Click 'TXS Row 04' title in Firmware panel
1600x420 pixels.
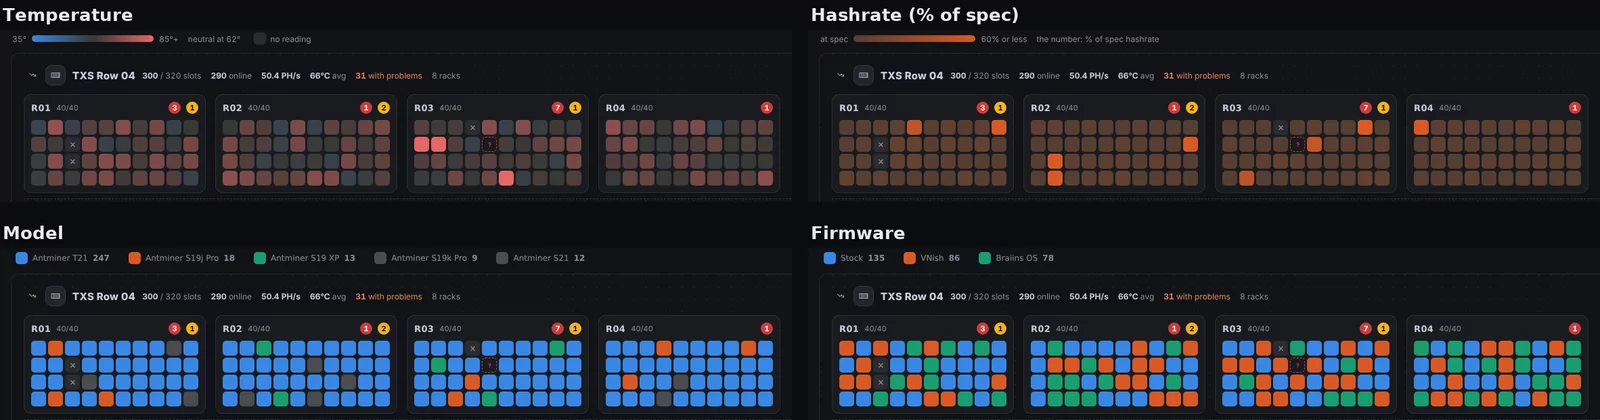tap(911, 297)
